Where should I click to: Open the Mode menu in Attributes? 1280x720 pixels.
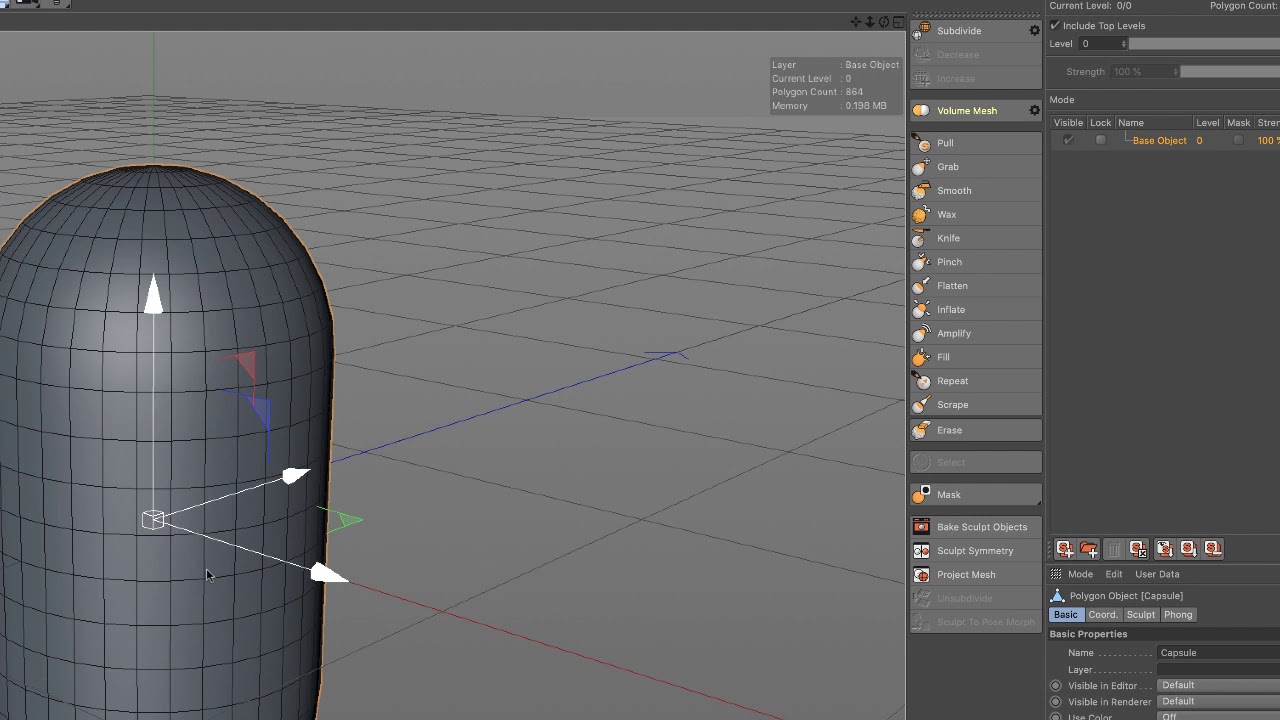[1080, 574]
